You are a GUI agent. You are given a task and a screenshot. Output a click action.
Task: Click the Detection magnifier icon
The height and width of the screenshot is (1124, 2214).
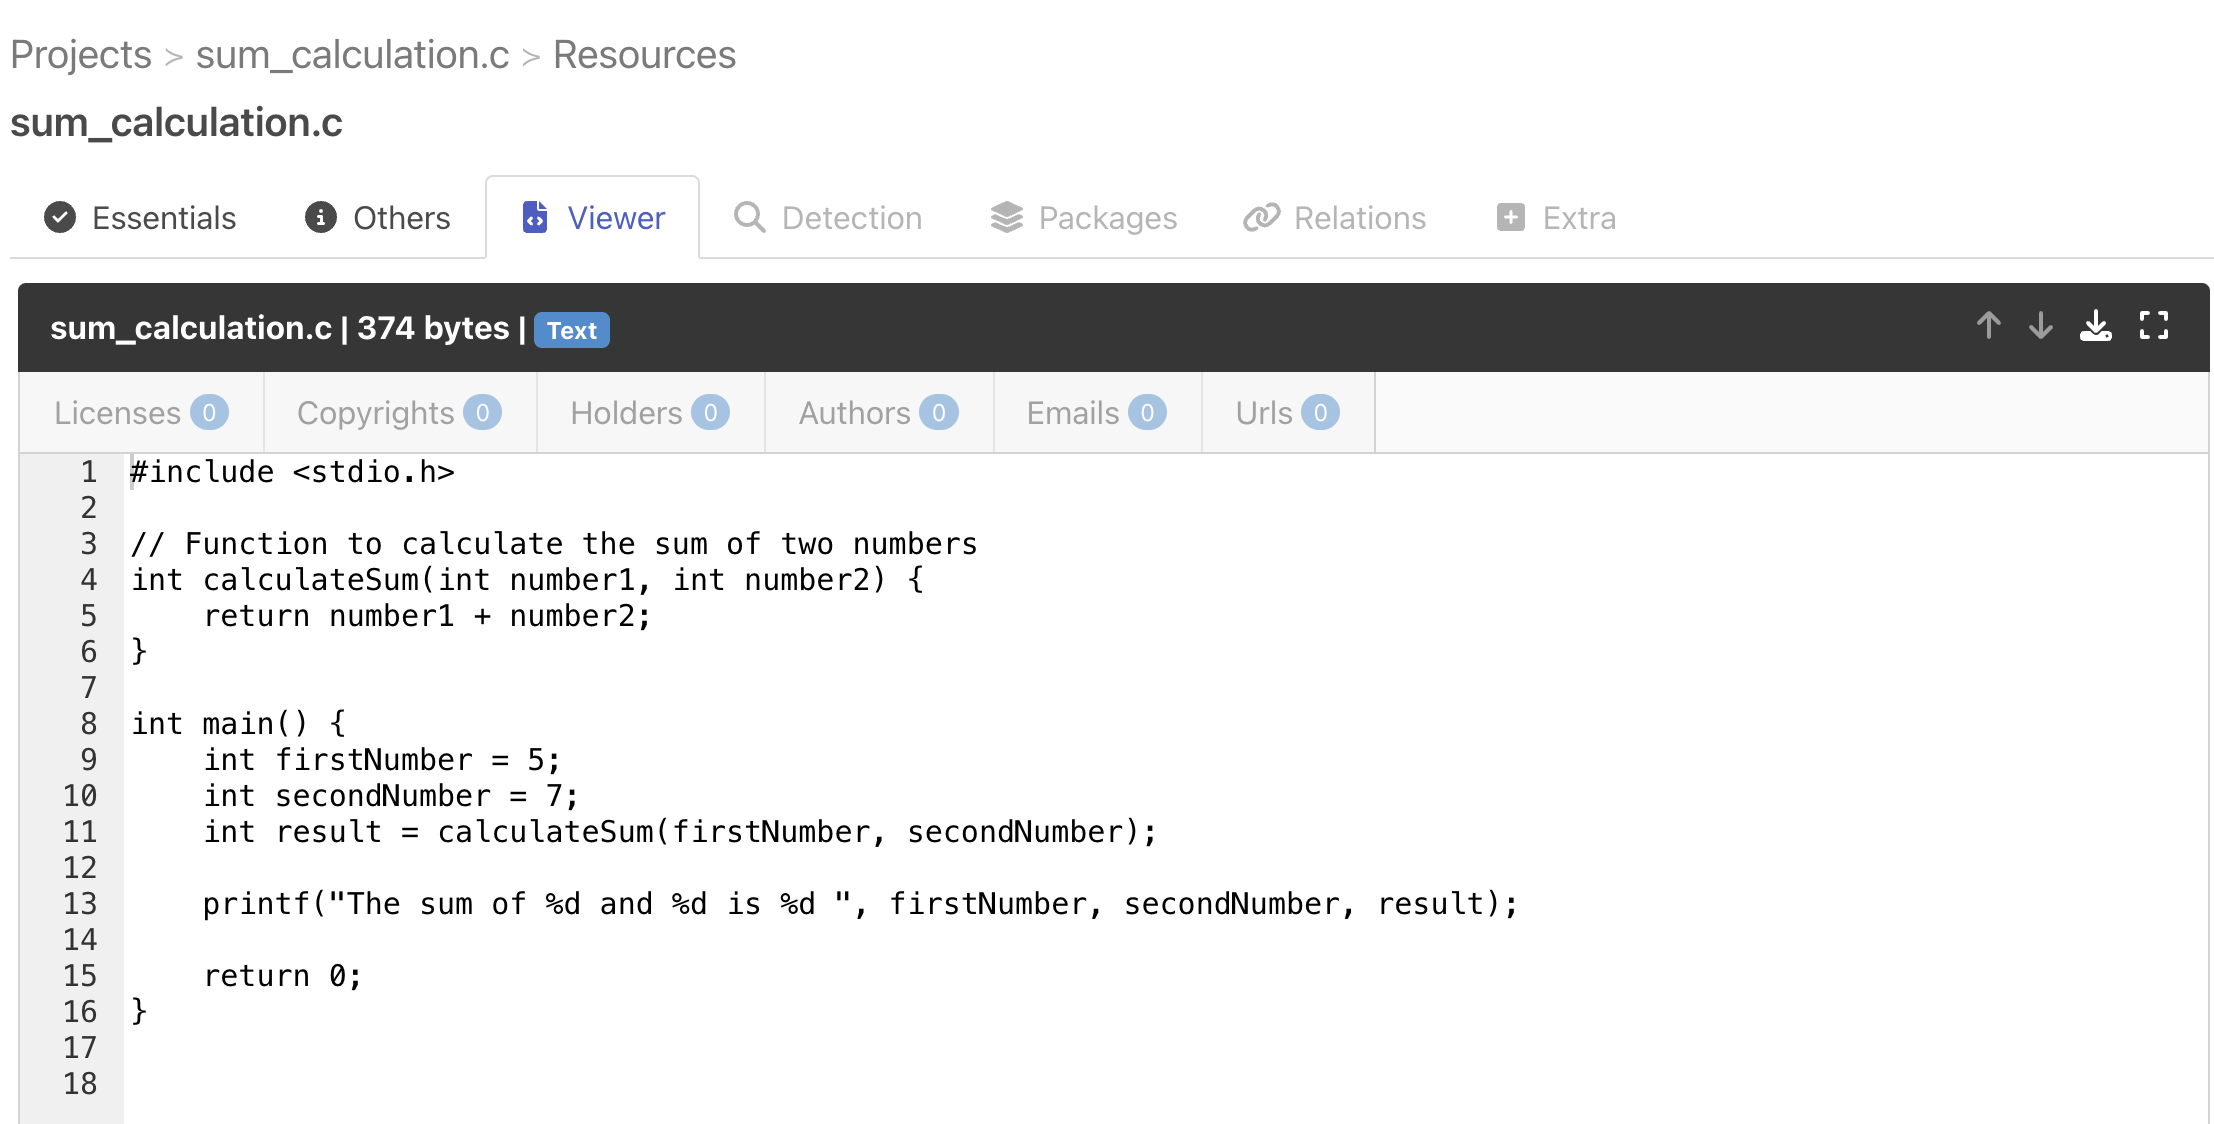(x=749, y=217)
